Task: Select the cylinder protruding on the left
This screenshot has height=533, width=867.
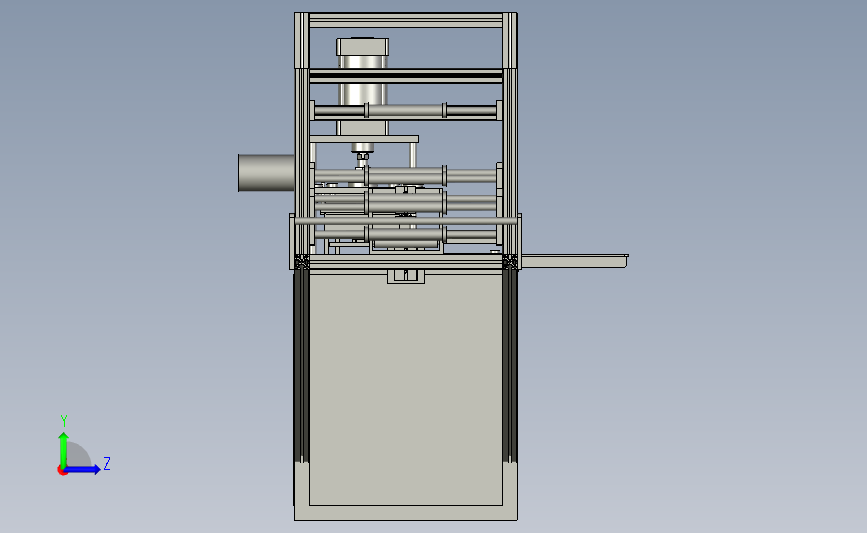Action: [x=266, y=173]
